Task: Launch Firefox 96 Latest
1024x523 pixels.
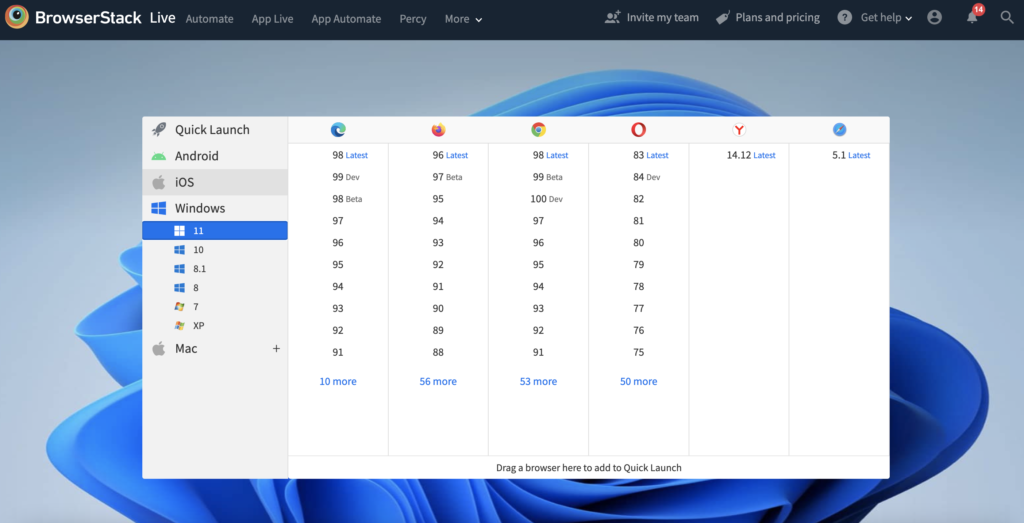Action: [450, 155]
